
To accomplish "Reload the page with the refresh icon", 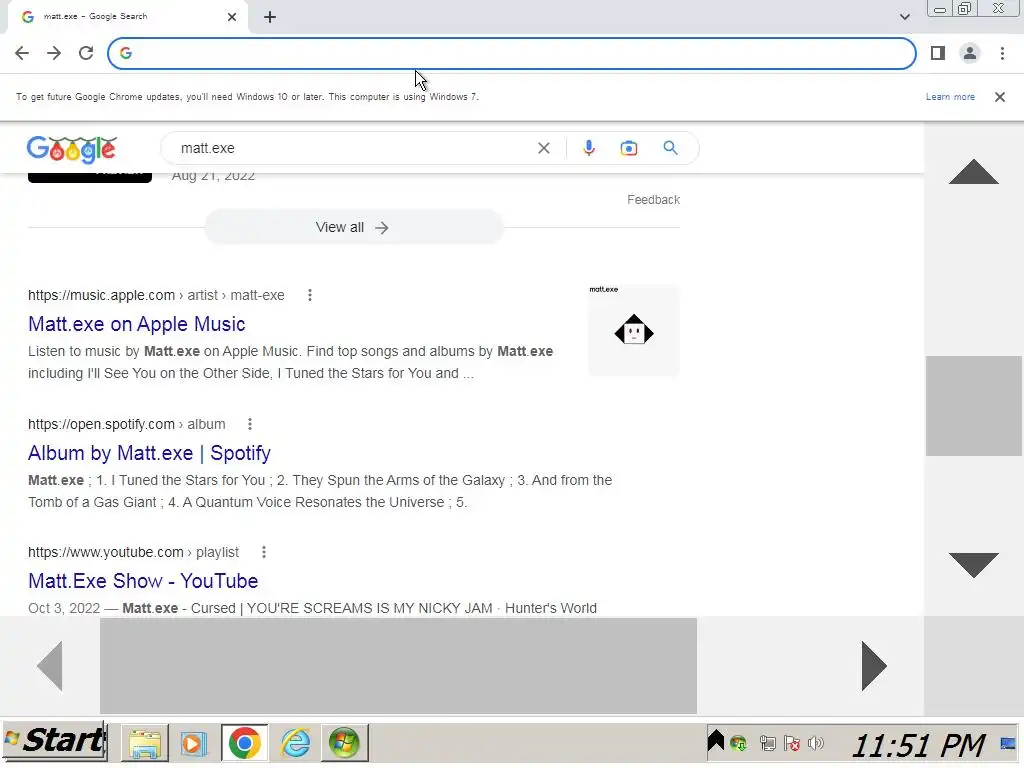I will pyautogui.click(x=86, y=53).
